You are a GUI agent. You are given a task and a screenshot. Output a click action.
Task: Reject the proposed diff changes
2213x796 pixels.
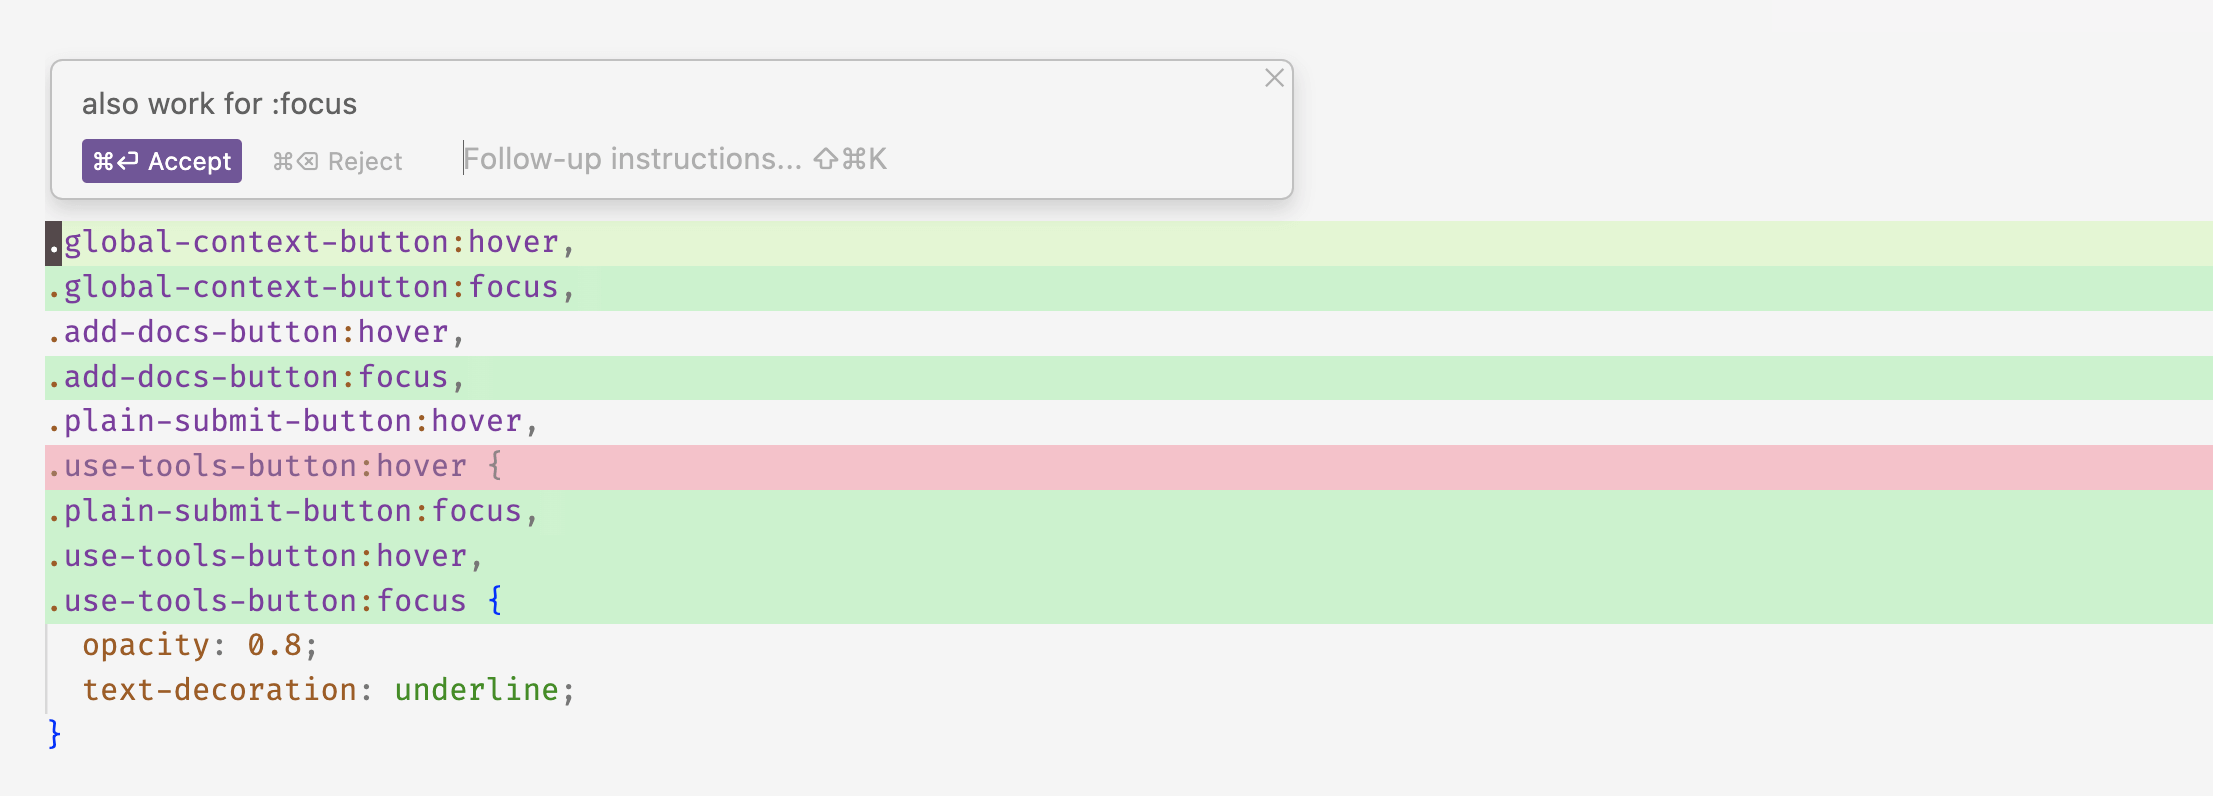click(x=338, y=161)
